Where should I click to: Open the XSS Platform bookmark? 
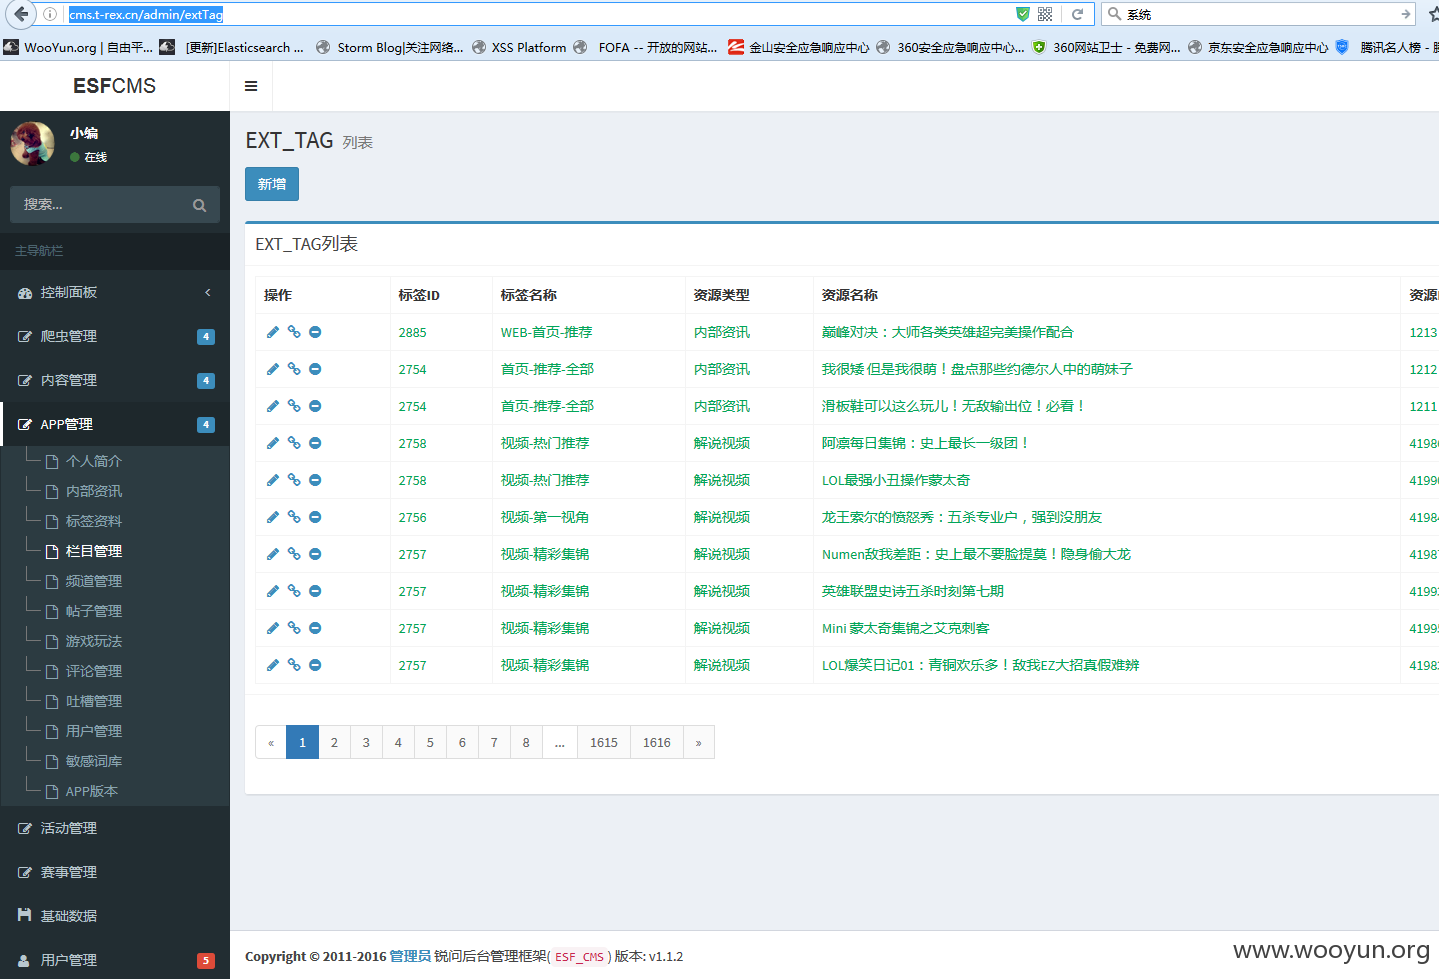[519, 47]
